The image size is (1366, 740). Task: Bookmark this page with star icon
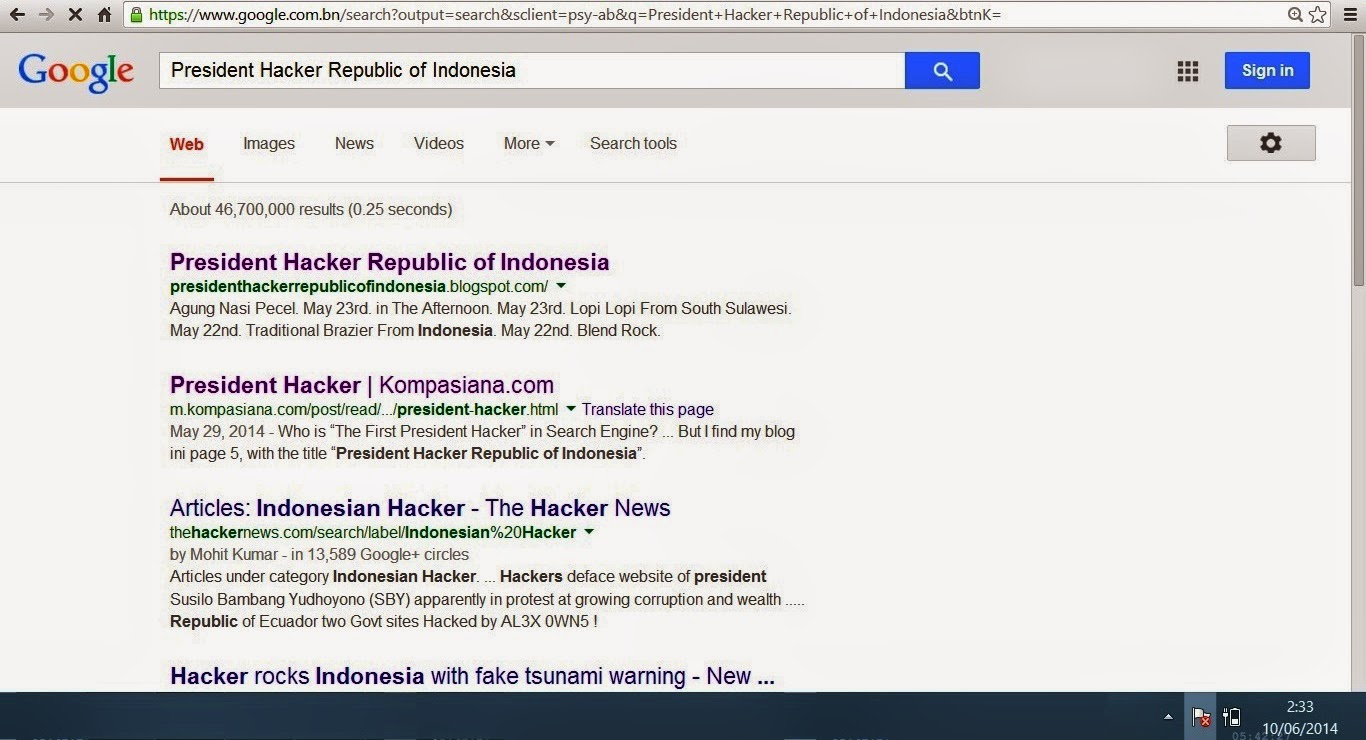coord(1318,15)
